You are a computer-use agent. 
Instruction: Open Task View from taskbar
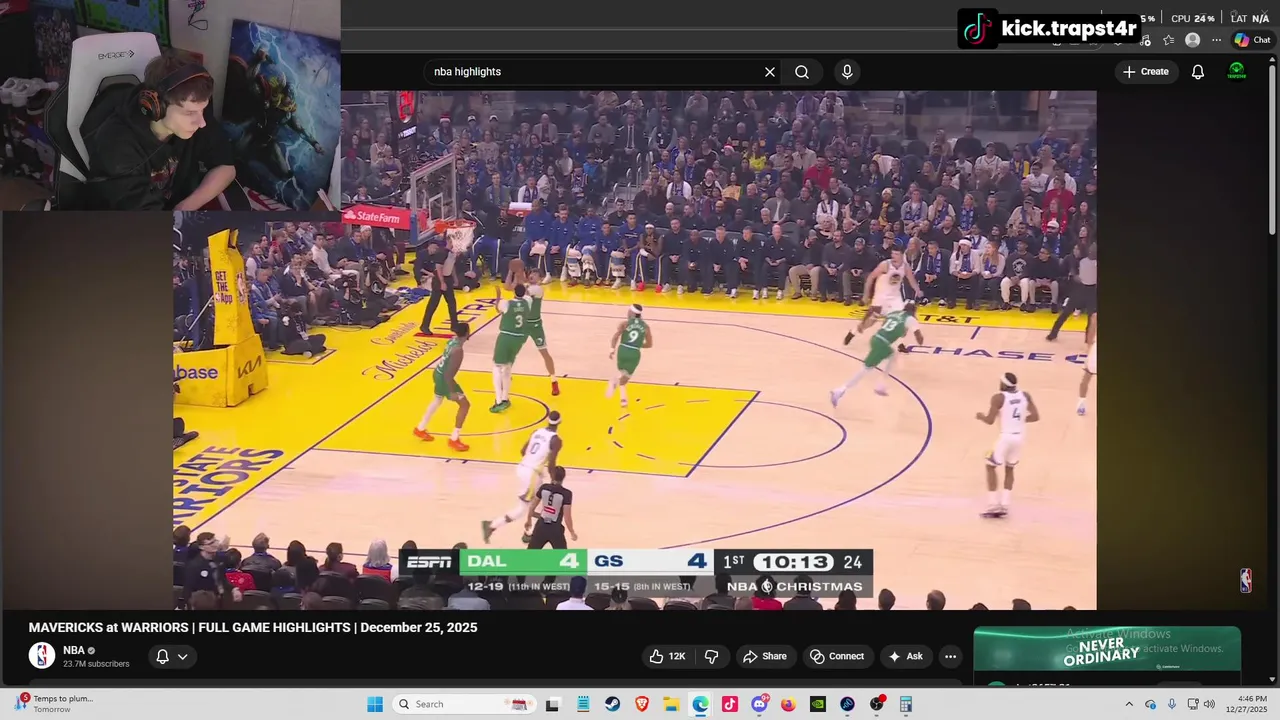coord(552,704)
